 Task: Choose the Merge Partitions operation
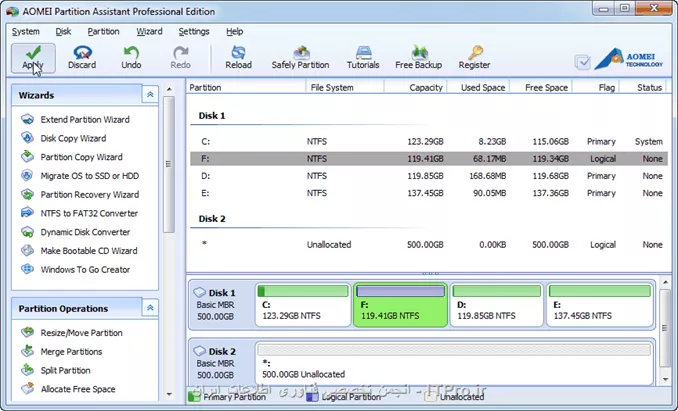[71, 352]
